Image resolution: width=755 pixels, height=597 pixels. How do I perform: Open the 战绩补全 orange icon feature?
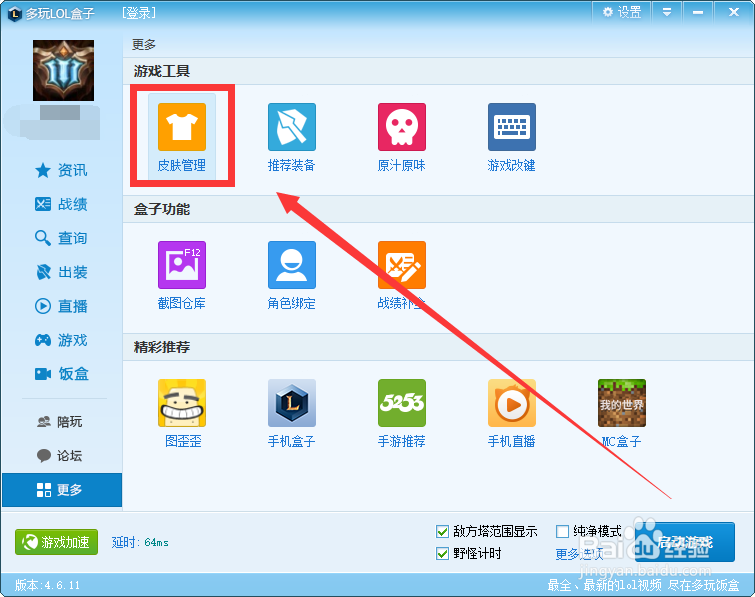(402, 275)
